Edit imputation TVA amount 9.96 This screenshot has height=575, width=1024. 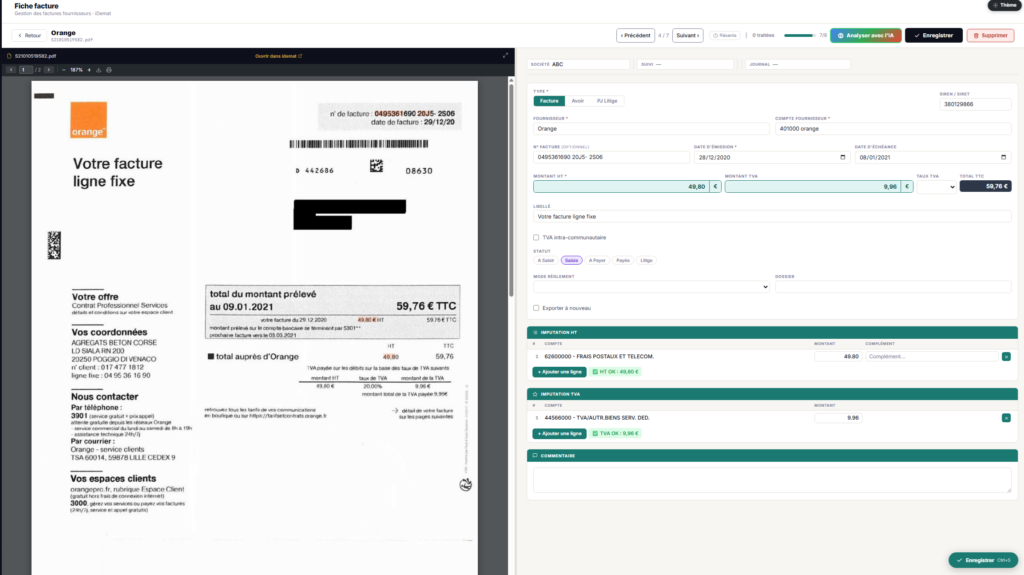point(837,418)
